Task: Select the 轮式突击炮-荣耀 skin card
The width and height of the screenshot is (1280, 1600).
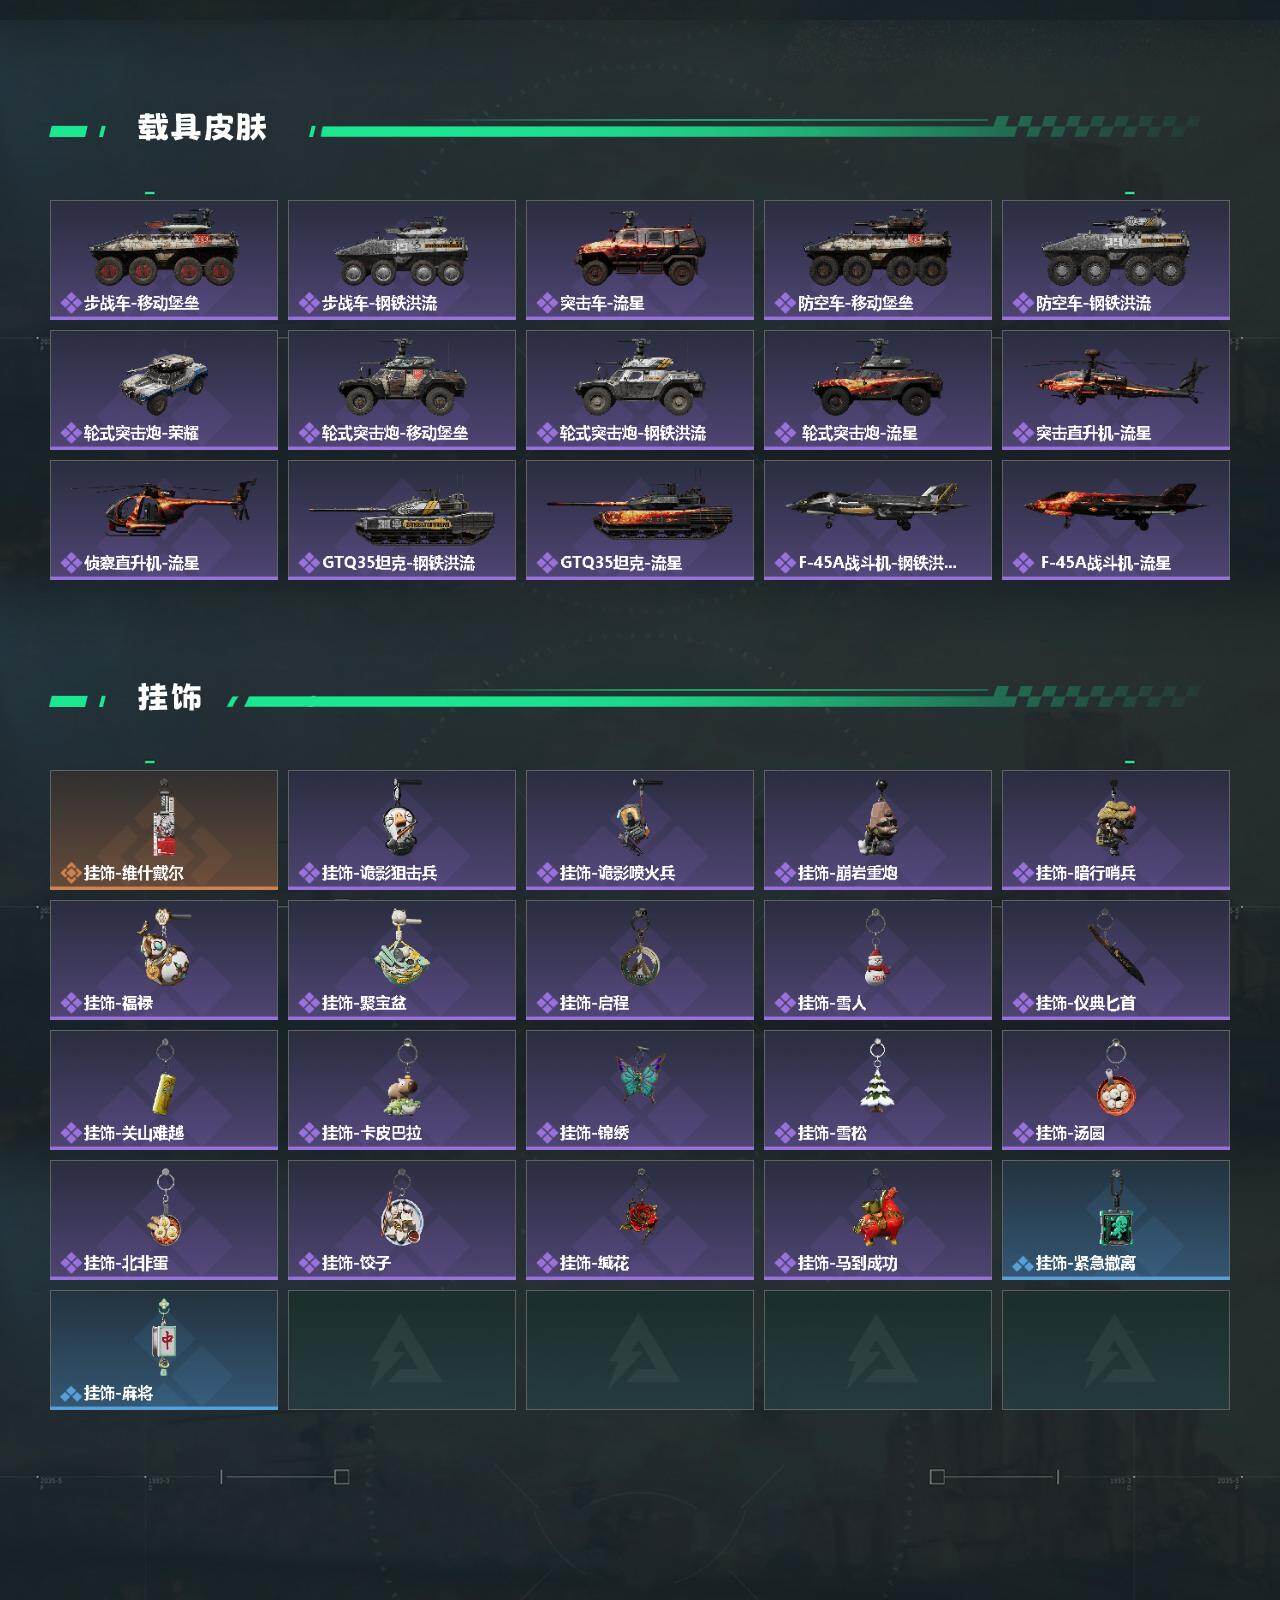Action: [164, 390]
